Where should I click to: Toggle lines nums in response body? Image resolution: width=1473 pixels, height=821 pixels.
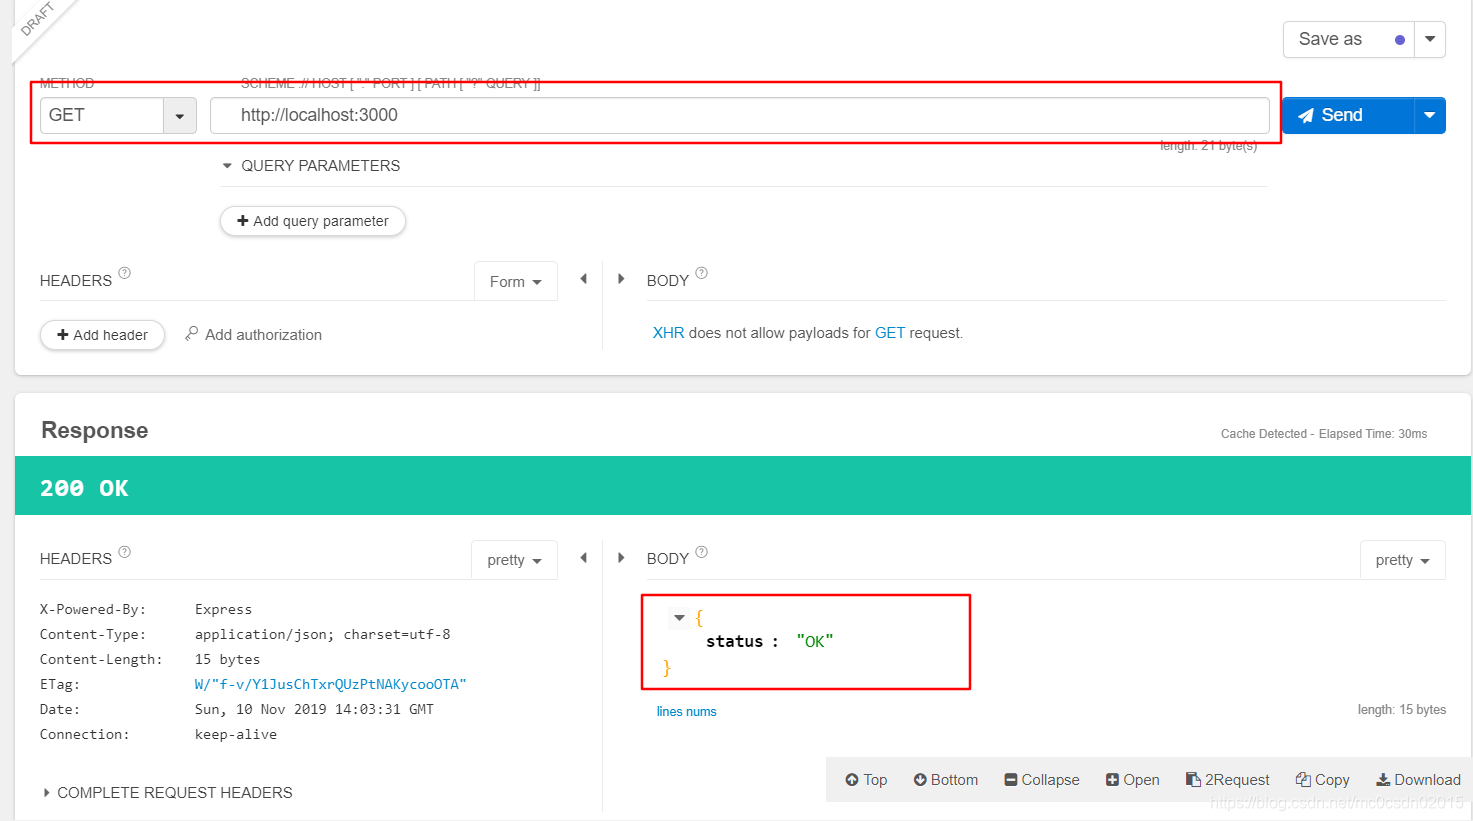pos(686,712)
